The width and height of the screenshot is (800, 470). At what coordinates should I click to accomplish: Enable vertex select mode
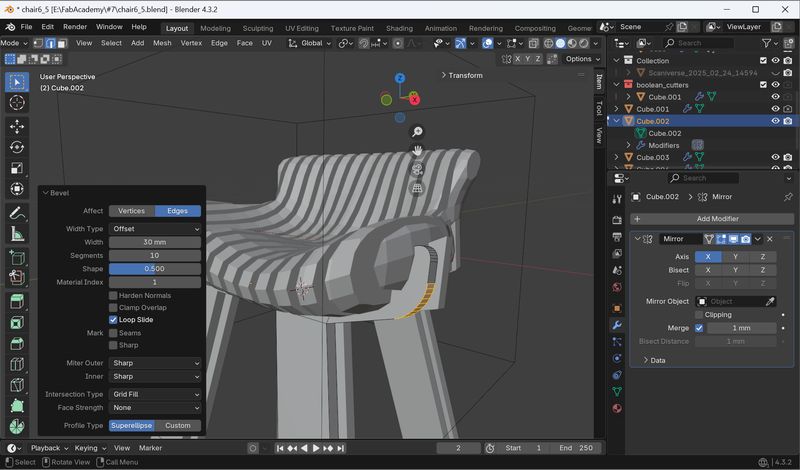39,43
